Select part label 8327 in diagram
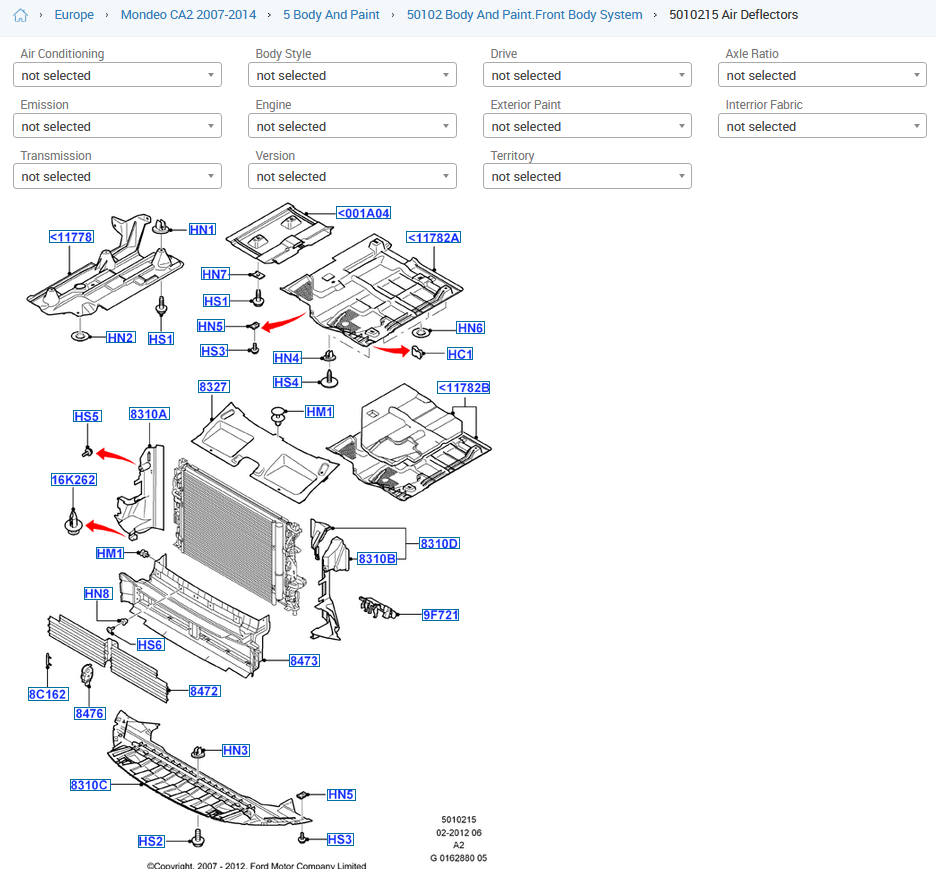The height and width of the screenshot is (869, 936). pyautogui.click(x=213, y=386)
